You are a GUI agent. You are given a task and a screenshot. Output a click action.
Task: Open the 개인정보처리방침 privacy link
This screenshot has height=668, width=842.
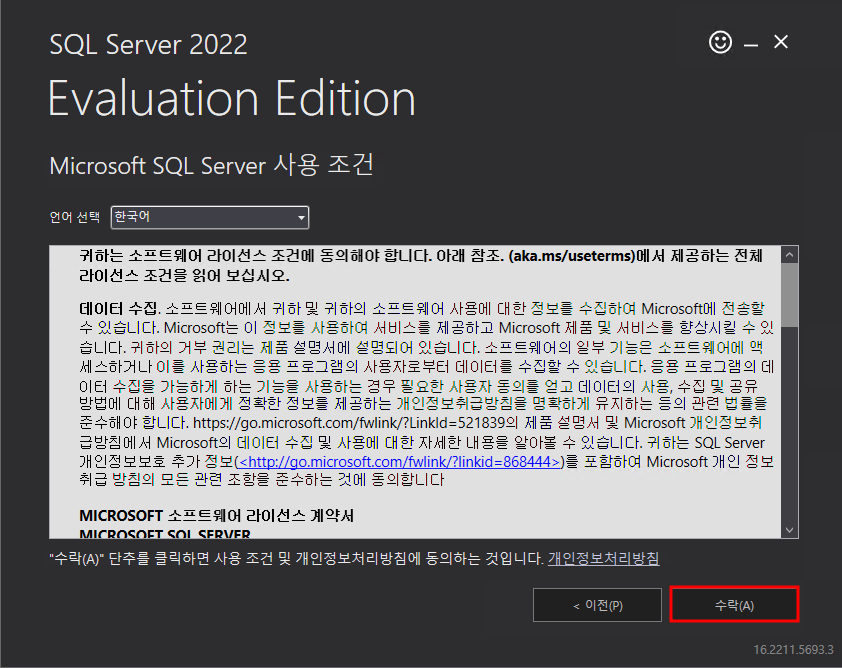coord(604,559)
